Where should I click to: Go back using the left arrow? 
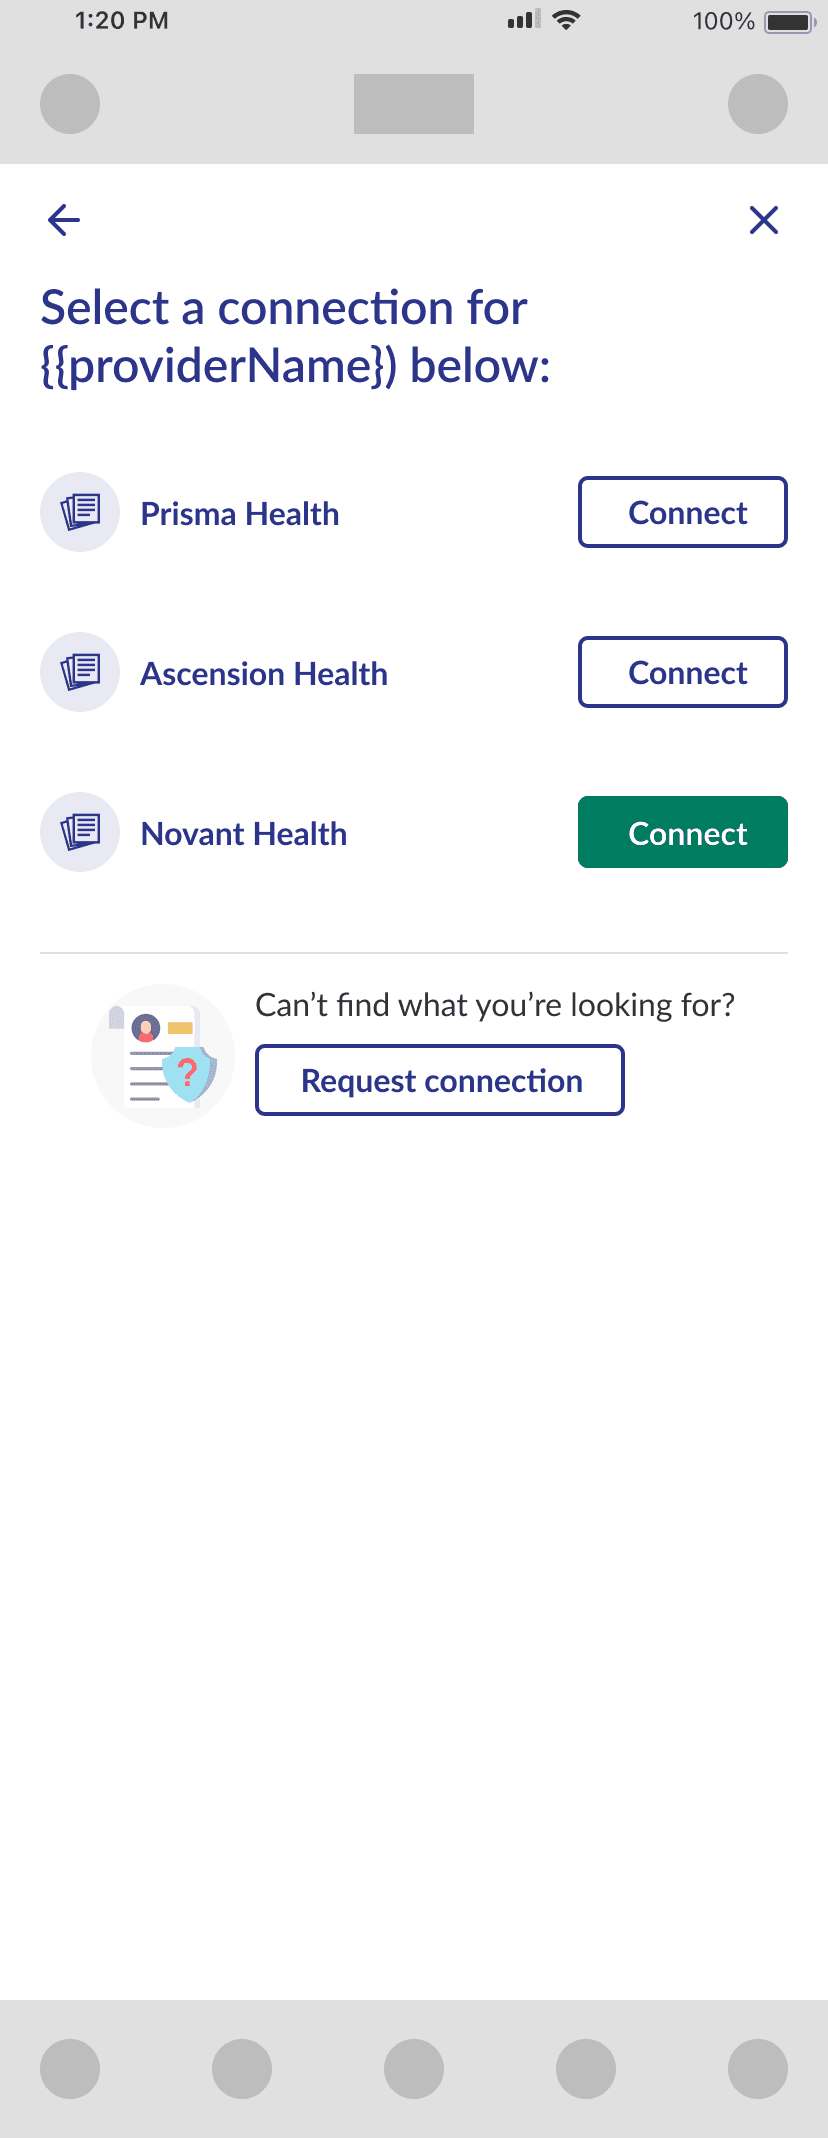(x=64, y=220)
